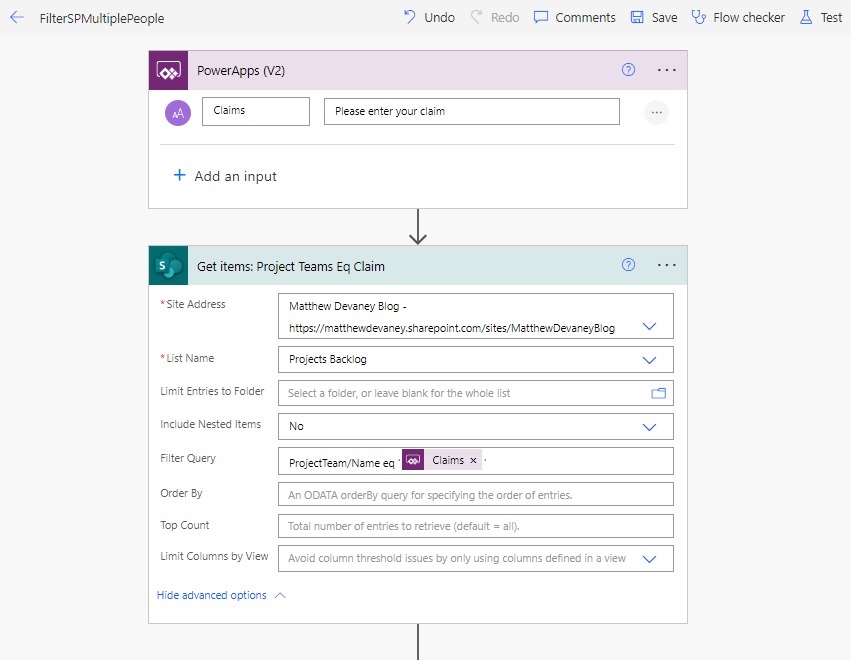Click the Top Count input field
Screen dimensions: 851x660
tap(476, 526)
